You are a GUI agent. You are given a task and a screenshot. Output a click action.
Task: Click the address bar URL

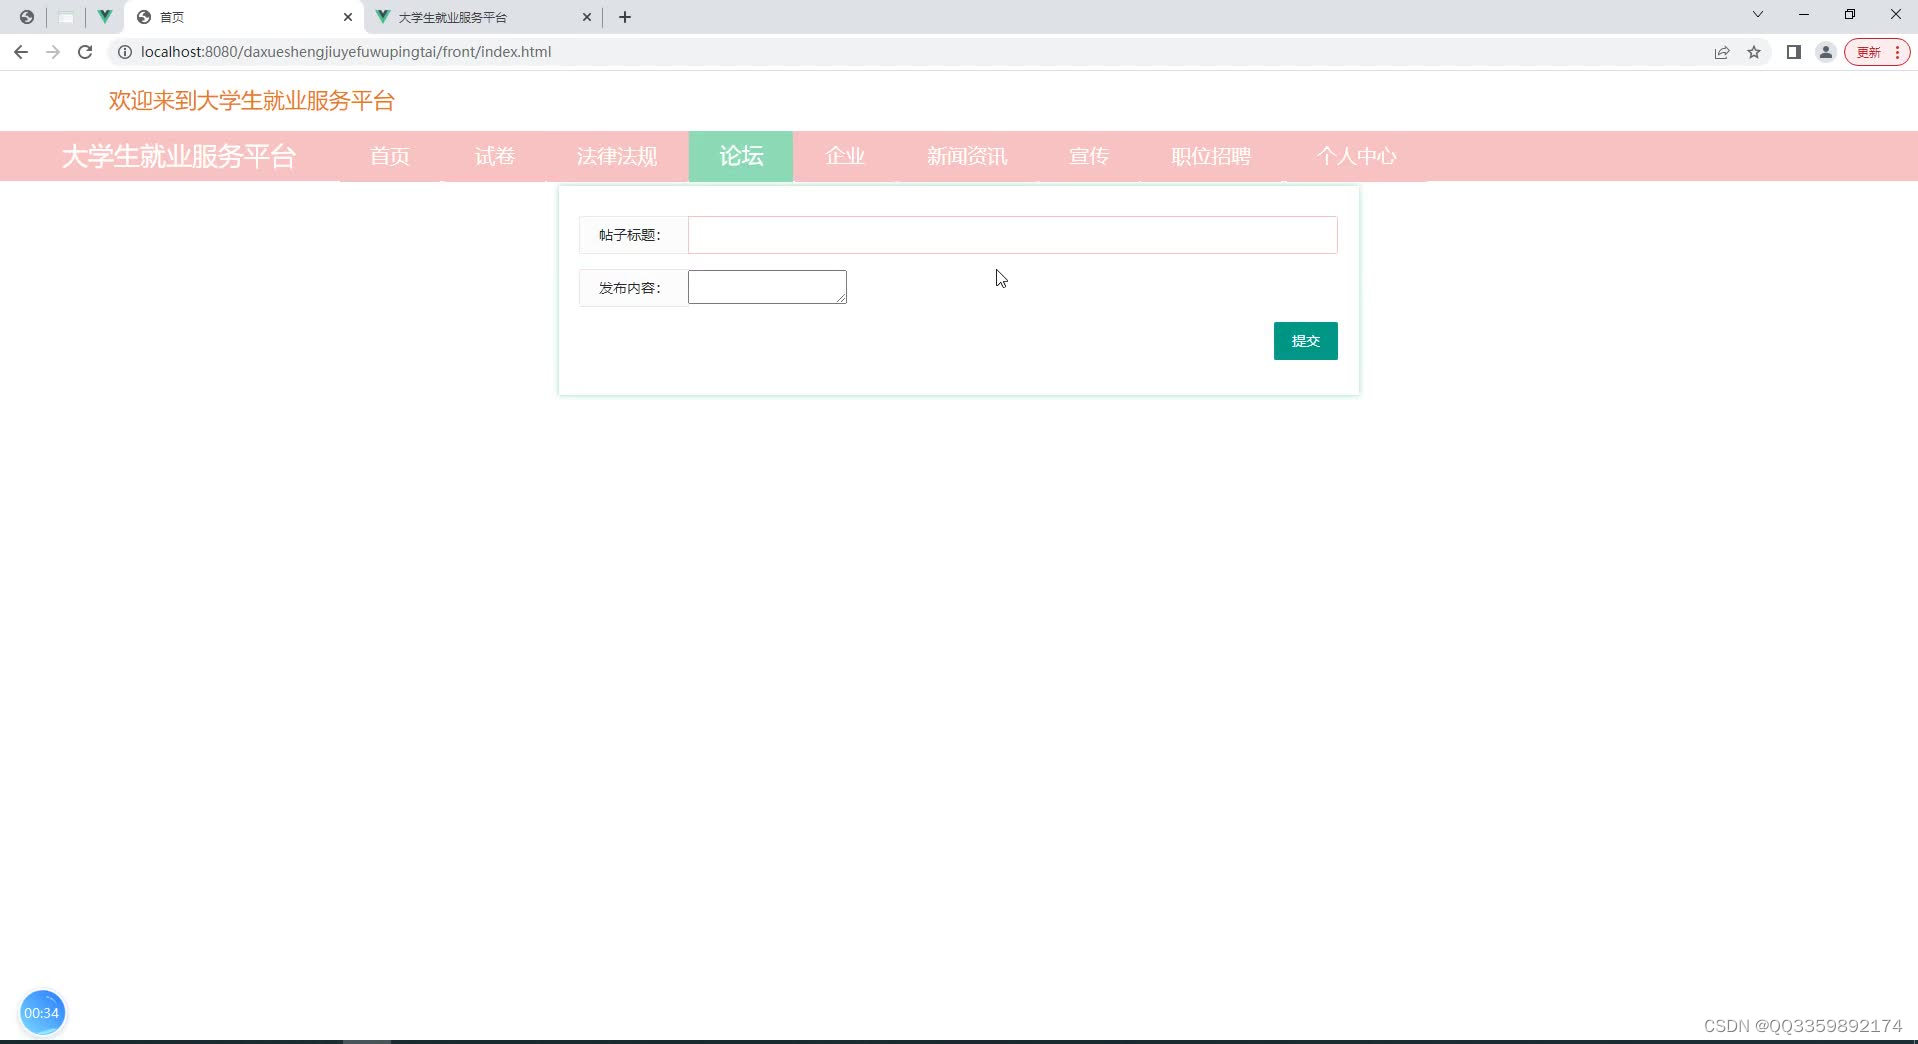pos(346,52)
